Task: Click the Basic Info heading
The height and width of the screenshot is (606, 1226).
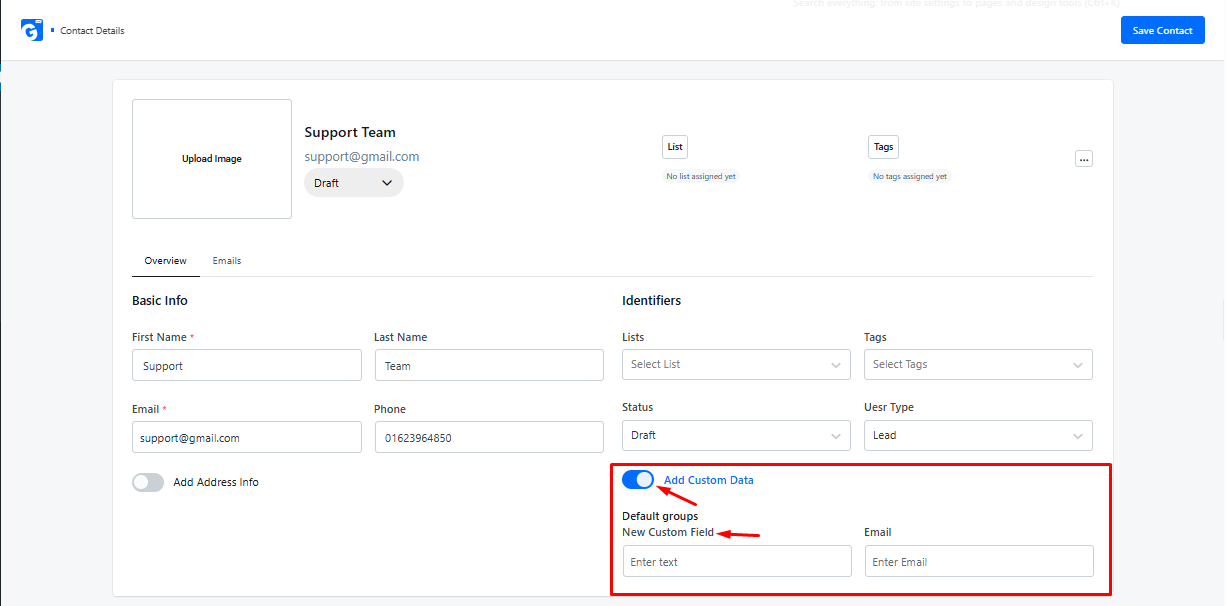Action: pos(160,300)
